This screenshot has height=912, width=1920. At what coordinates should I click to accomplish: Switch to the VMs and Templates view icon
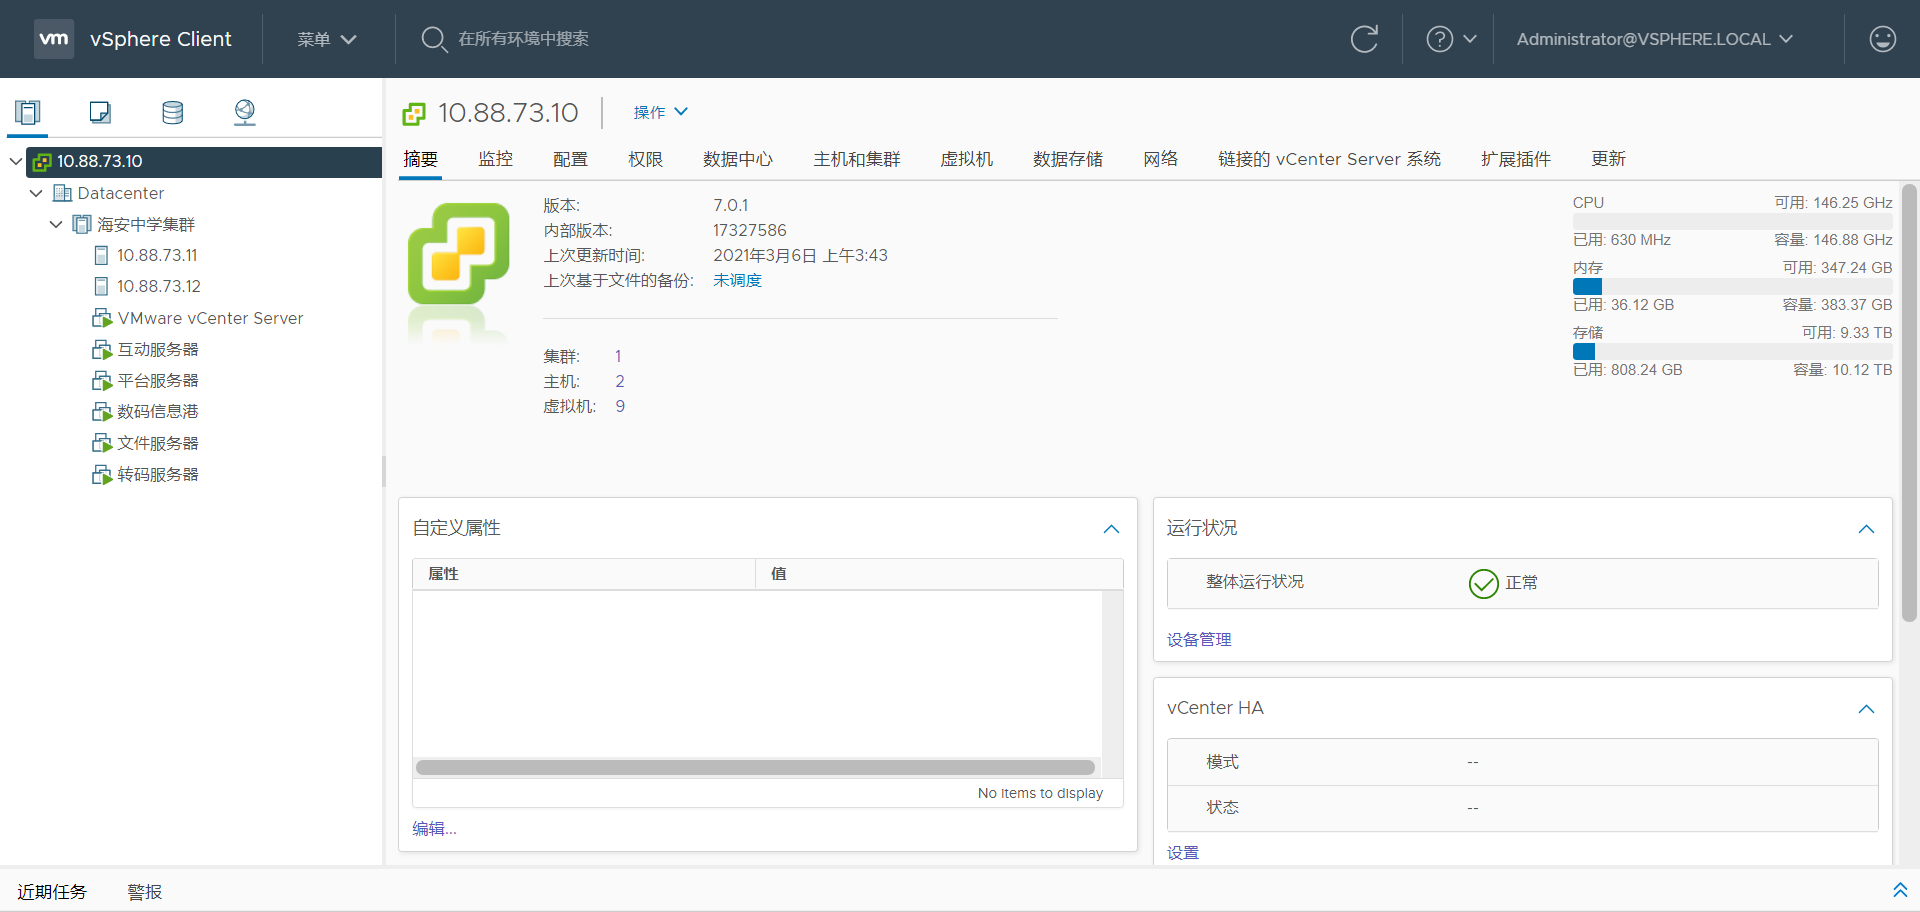pos(100,112)
